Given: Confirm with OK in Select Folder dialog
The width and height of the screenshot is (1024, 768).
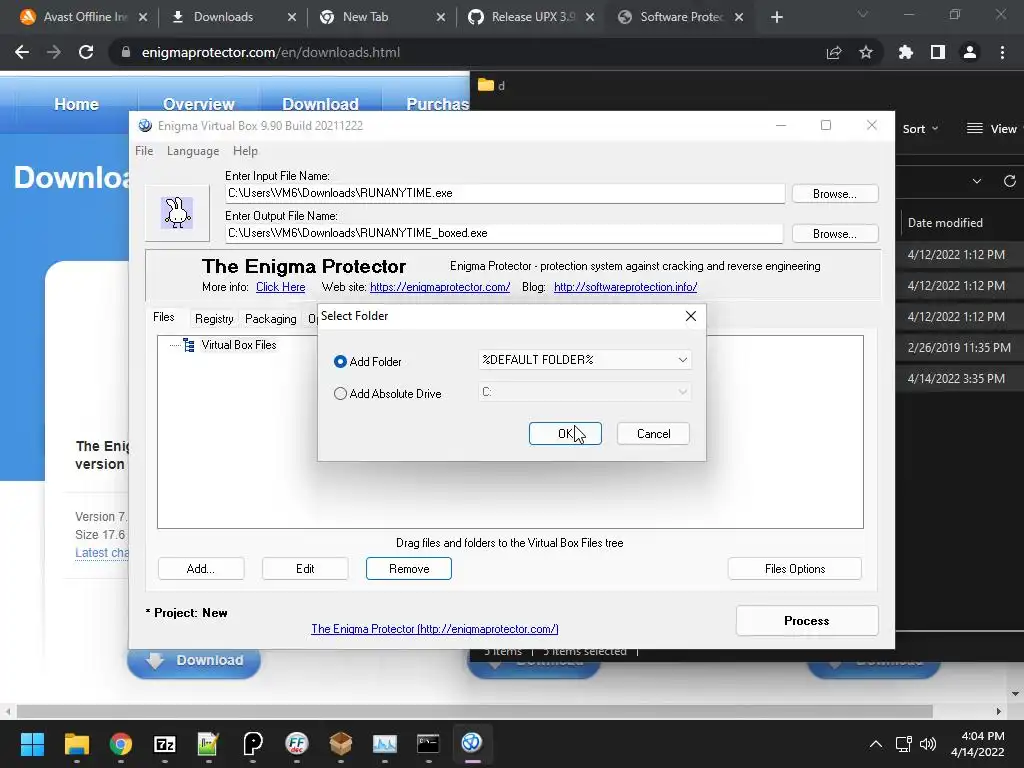Looking at the screenshot, I should [565, 434].
